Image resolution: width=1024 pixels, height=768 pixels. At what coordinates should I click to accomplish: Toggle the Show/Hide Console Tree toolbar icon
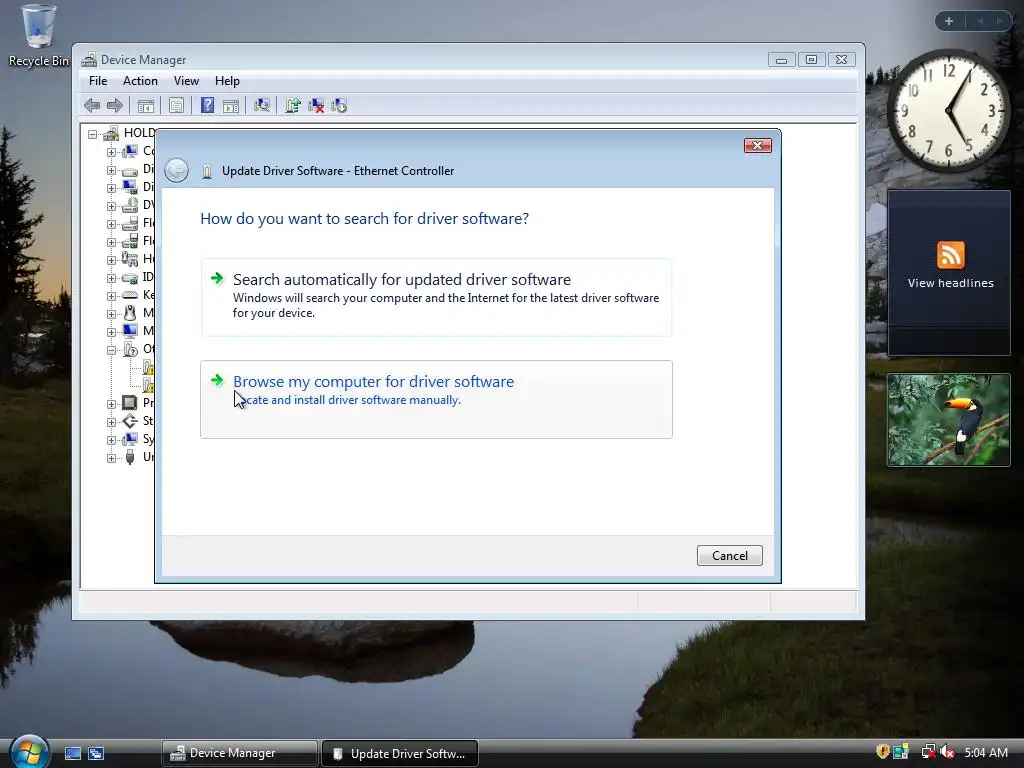pyautogui.click(x=146, y=105)
